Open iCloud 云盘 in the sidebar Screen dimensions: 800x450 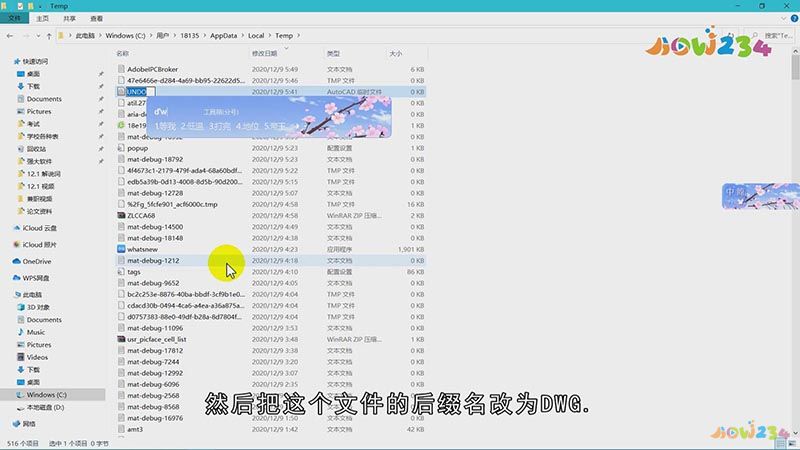point(39,228)
